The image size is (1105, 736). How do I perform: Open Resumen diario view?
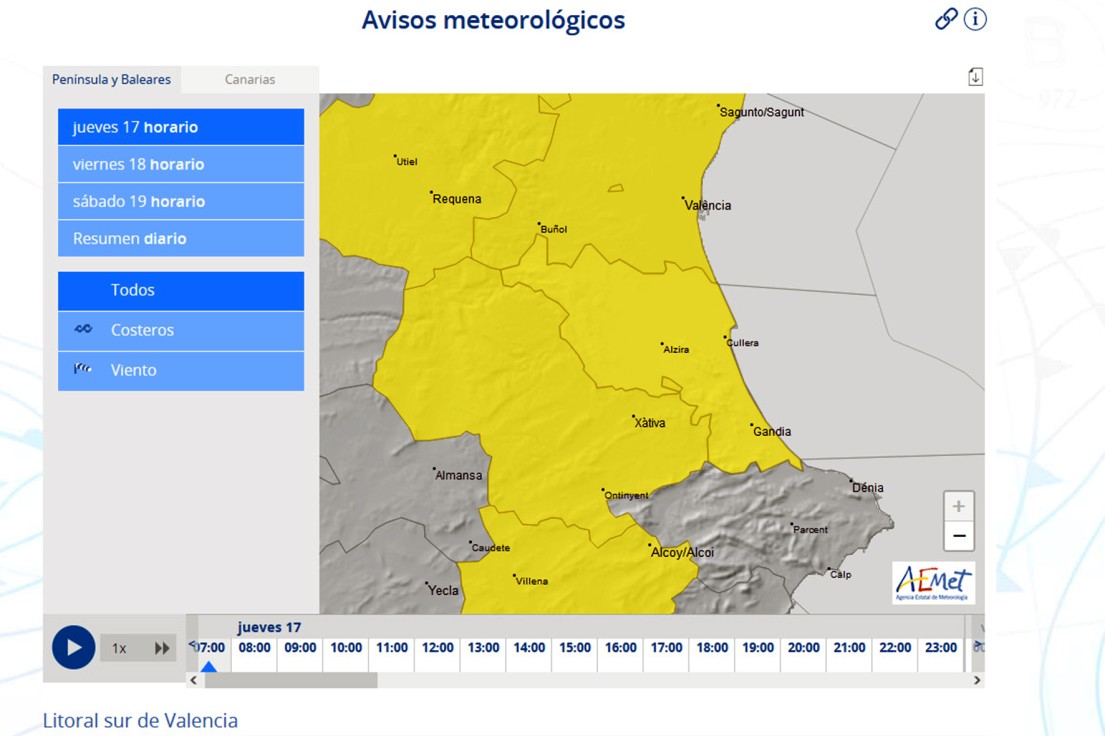click(x=181, y=238)
